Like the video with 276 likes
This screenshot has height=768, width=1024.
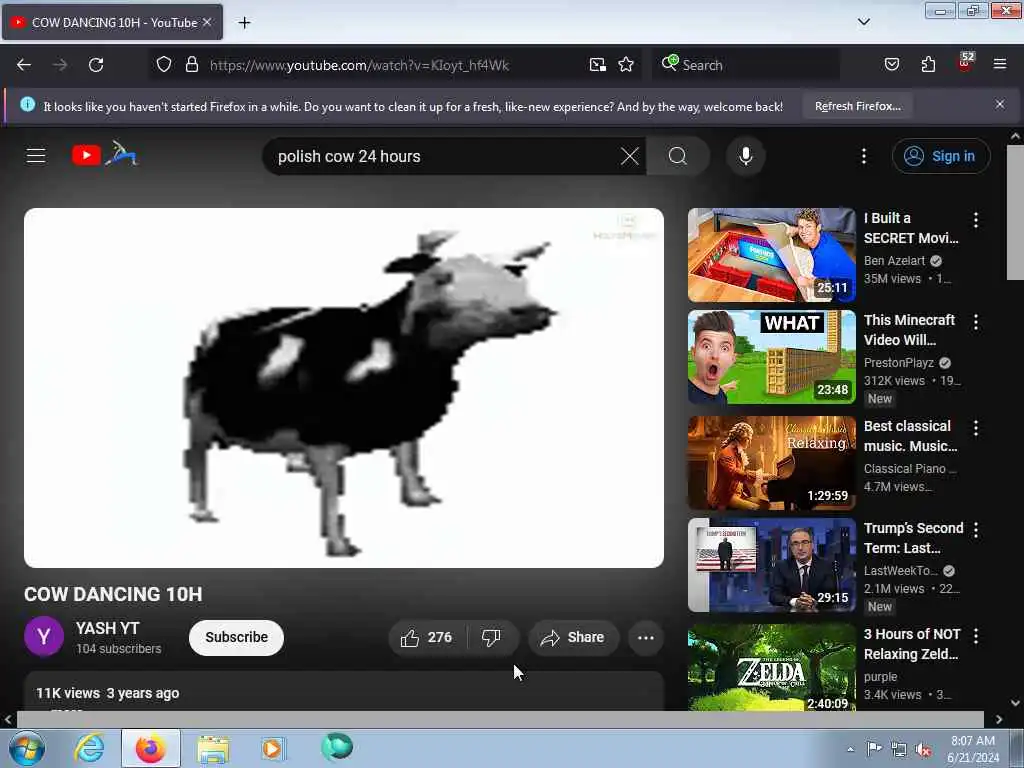(x=426, y=637)
